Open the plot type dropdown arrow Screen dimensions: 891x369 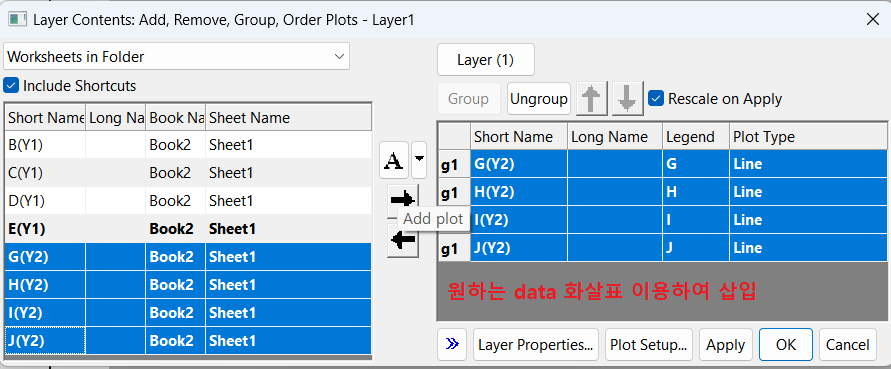coord(418,161)
